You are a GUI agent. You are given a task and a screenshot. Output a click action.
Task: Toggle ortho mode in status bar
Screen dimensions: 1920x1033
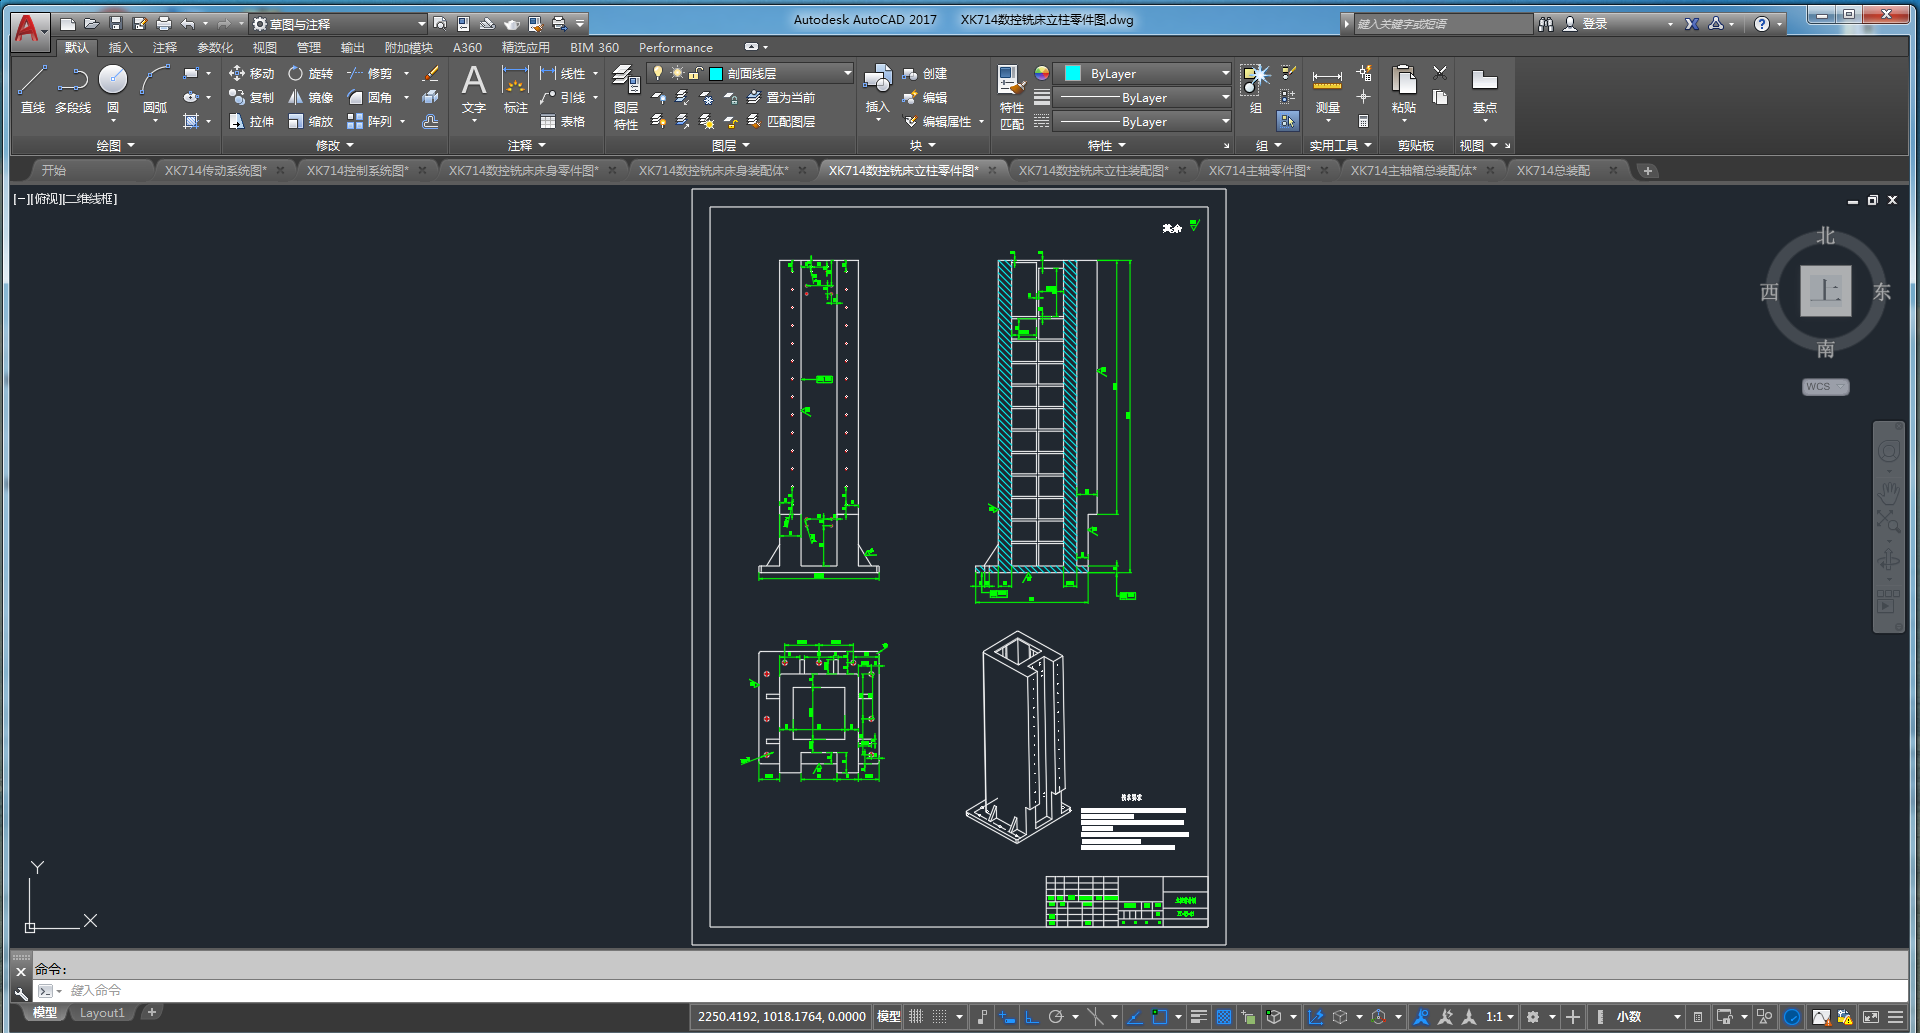pos(1032,1017)
